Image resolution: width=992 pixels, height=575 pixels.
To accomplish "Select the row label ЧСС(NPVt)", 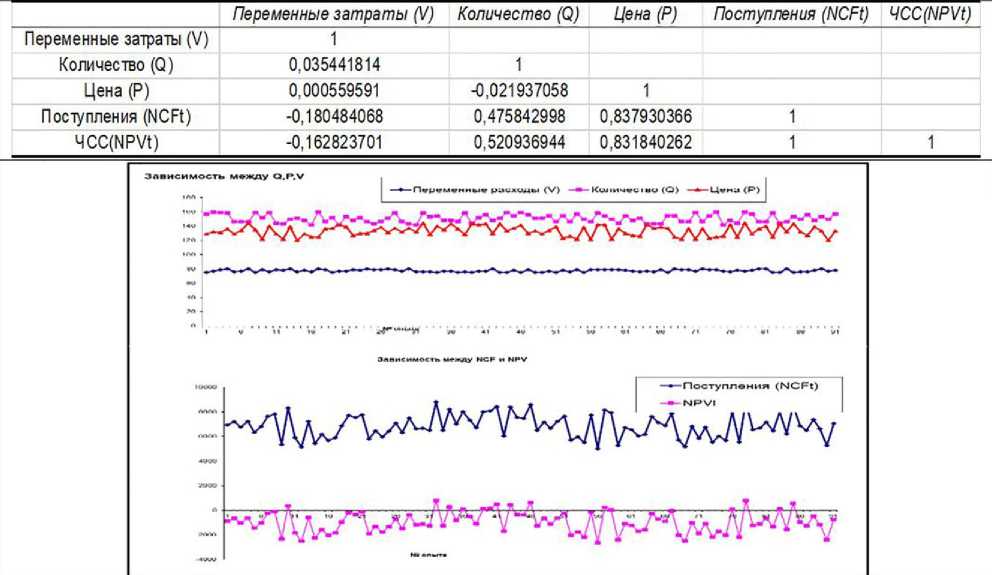I will pos(107,142).
